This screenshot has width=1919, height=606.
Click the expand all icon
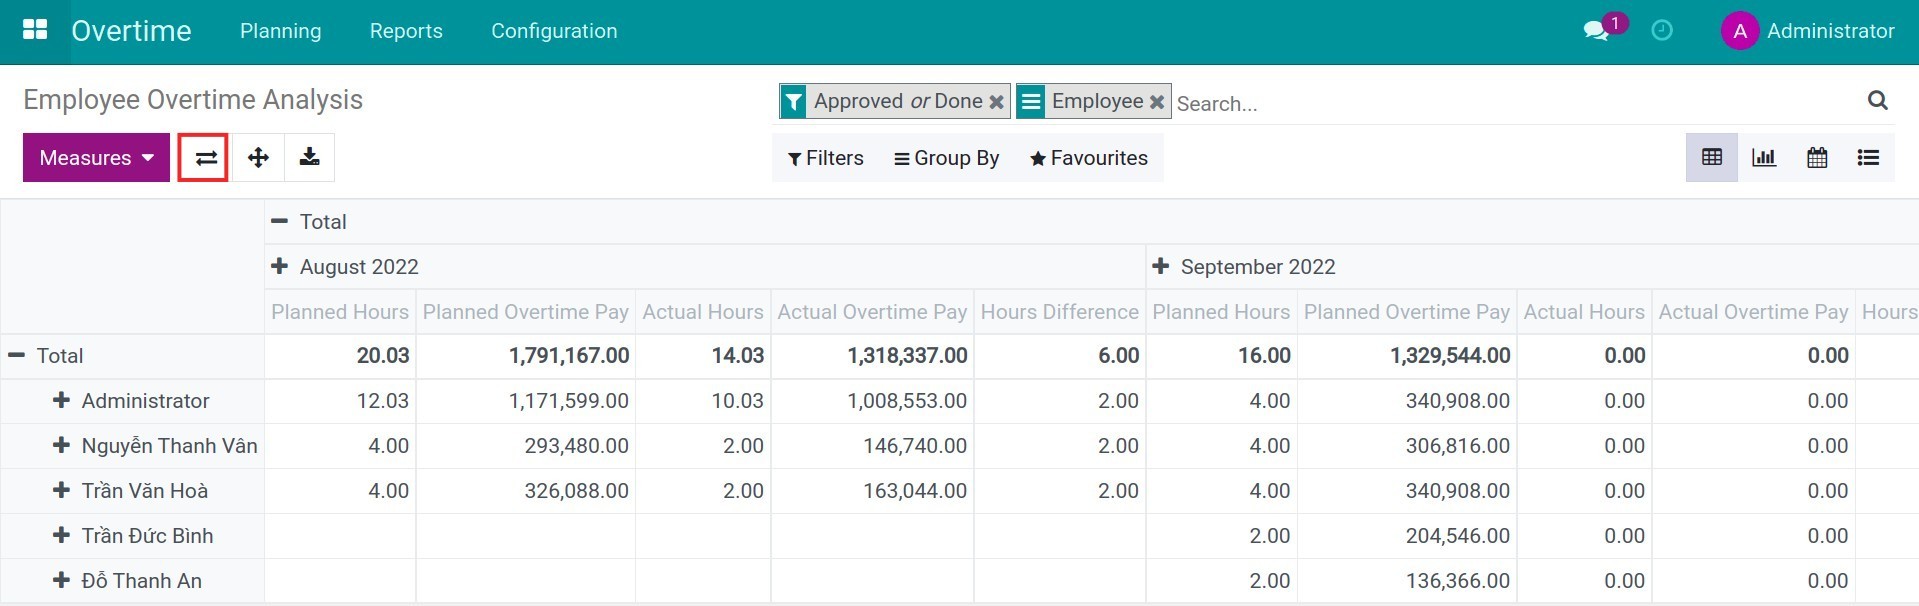258,158
